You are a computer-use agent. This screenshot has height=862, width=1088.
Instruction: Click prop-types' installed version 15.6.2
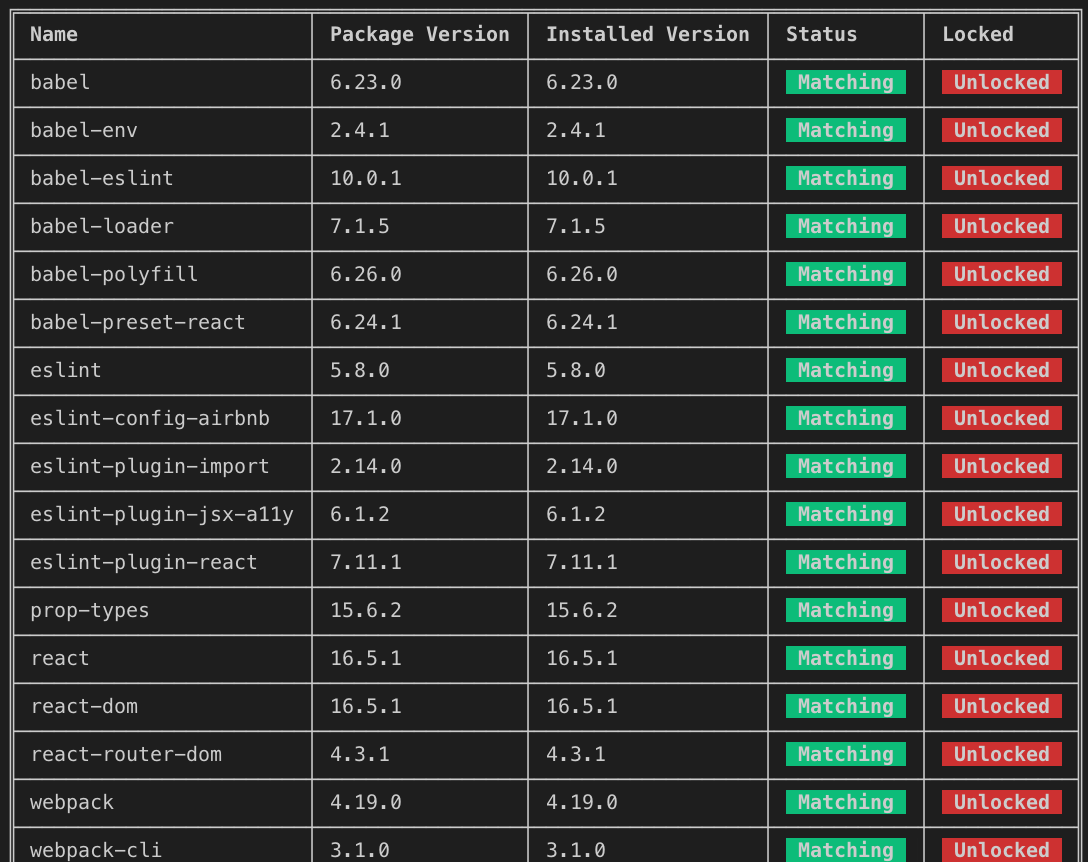pyautogui.click(x=581, y=610)
